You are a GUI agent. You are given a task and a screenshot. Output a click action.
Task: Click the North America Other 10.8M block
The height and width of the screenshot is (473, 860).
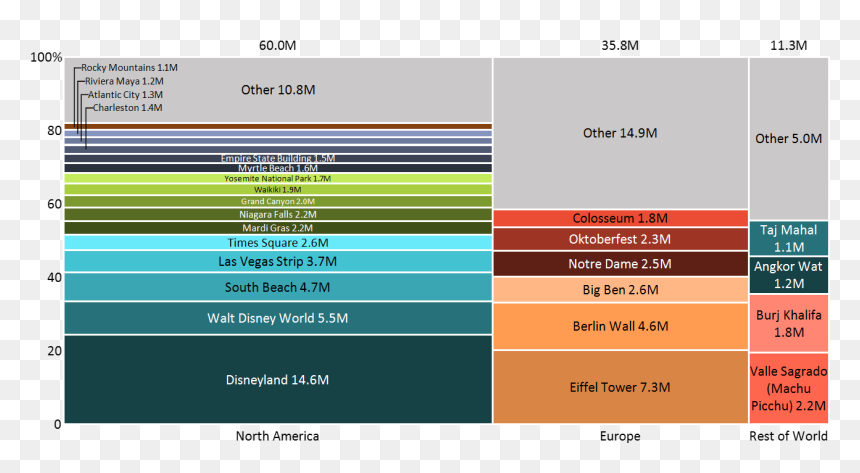coord(278,90)
